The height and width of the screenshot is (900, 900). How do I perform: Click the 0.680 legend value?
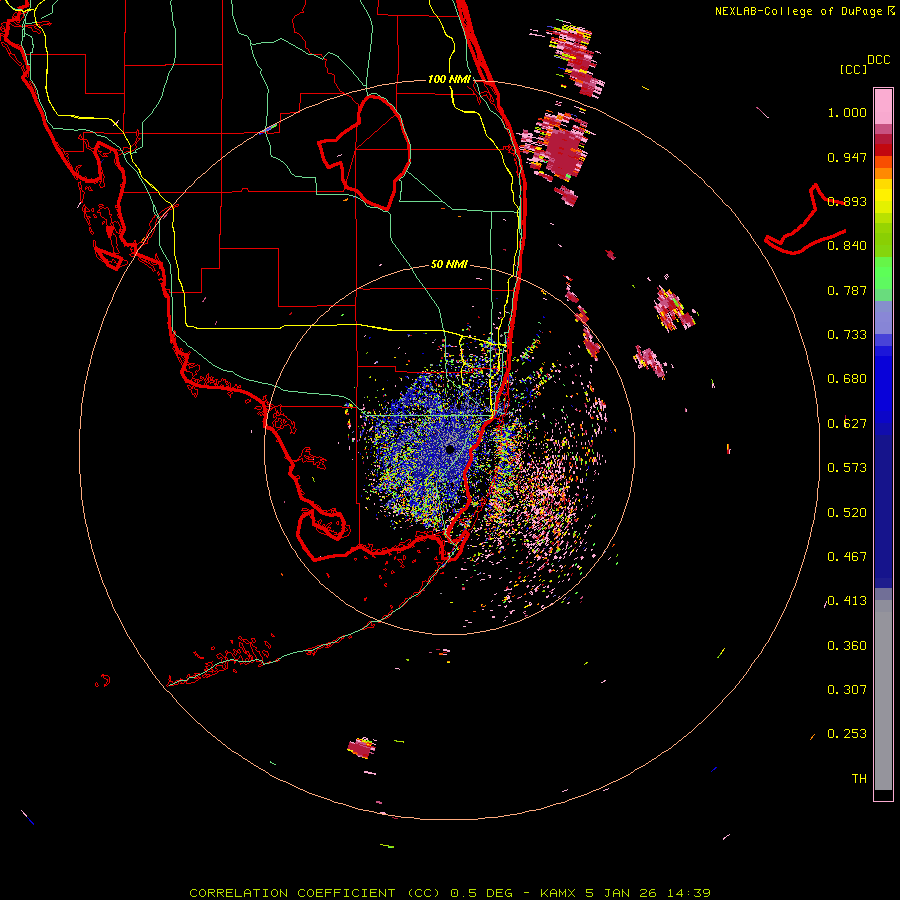click(x=847, y=379)
